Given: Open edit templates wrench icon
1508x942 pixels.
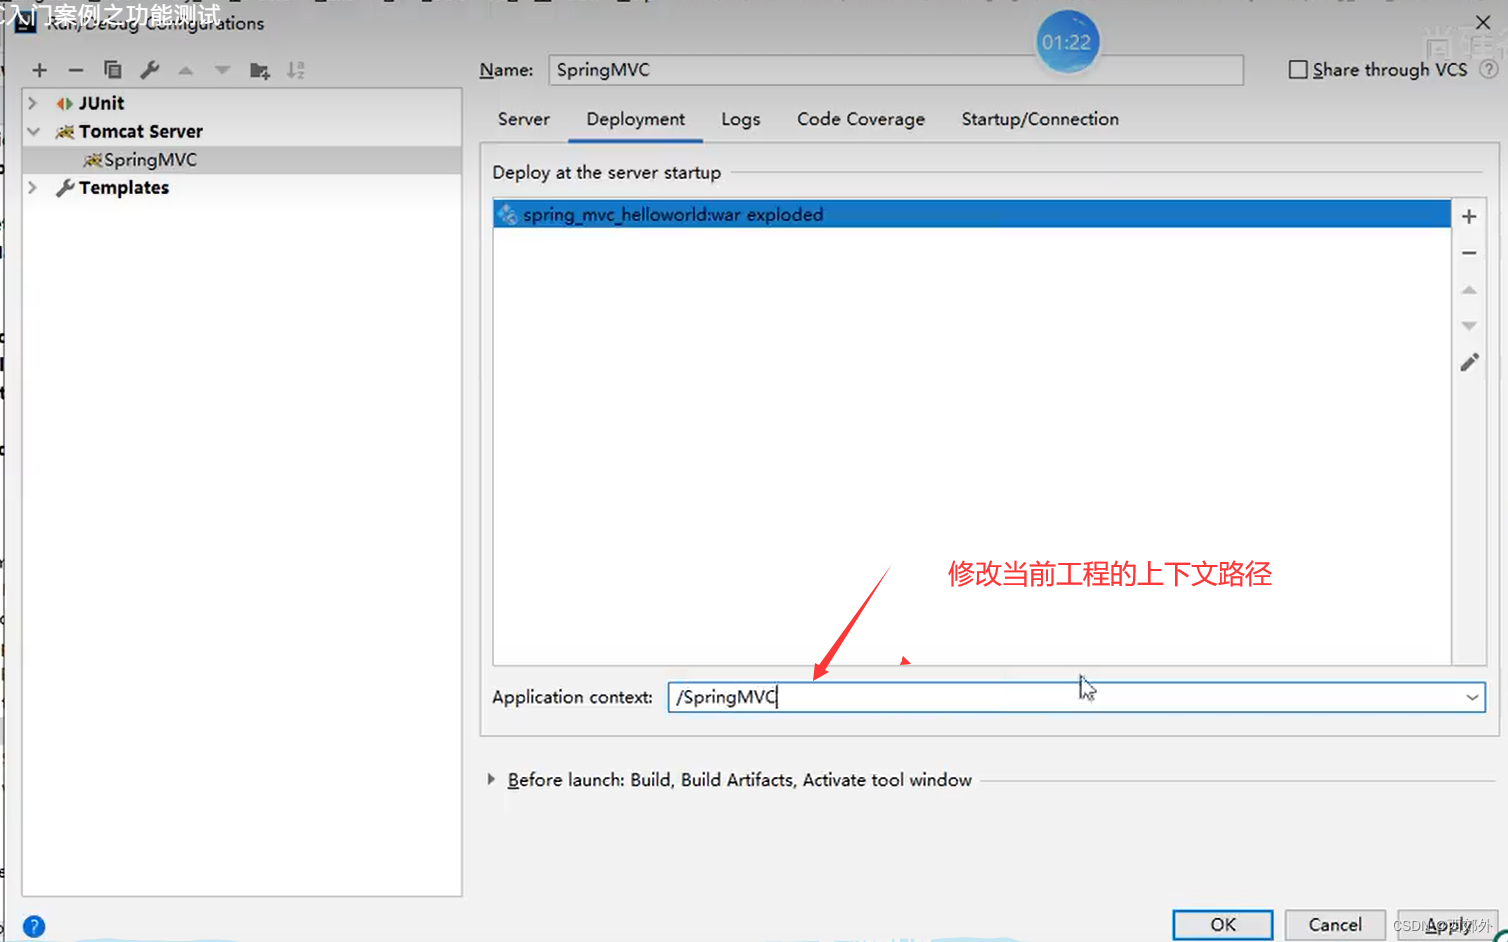Looking at the screenshot, I should click(150, 70).
